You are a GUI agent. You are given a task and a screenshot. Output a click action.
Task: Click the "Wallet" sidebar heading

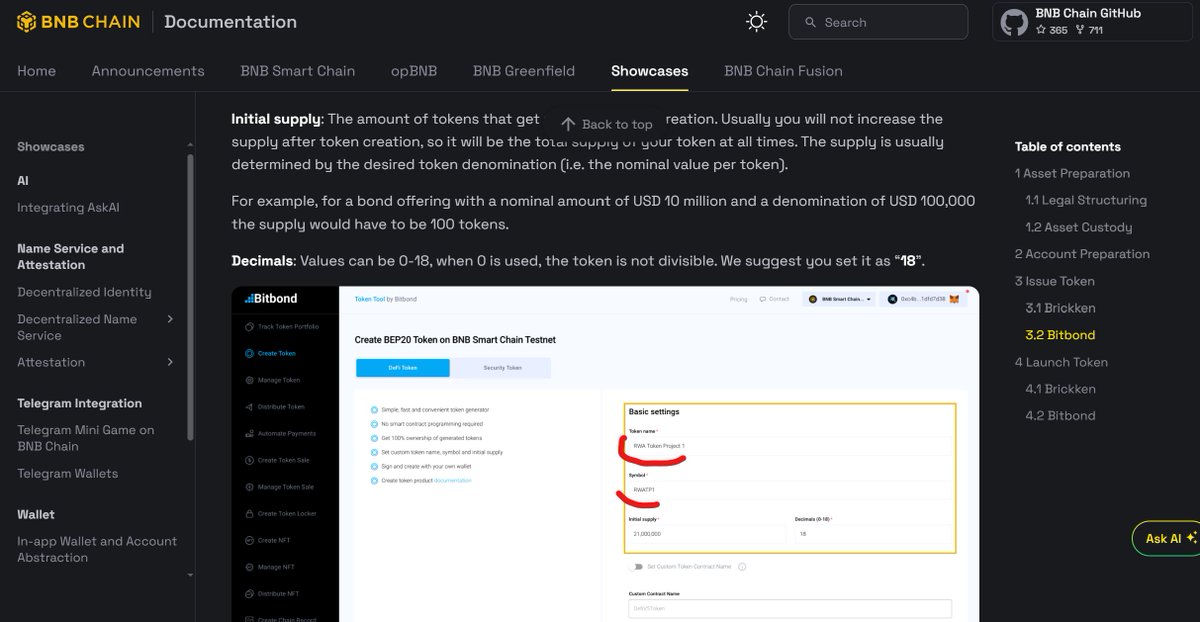click(36, 514)
